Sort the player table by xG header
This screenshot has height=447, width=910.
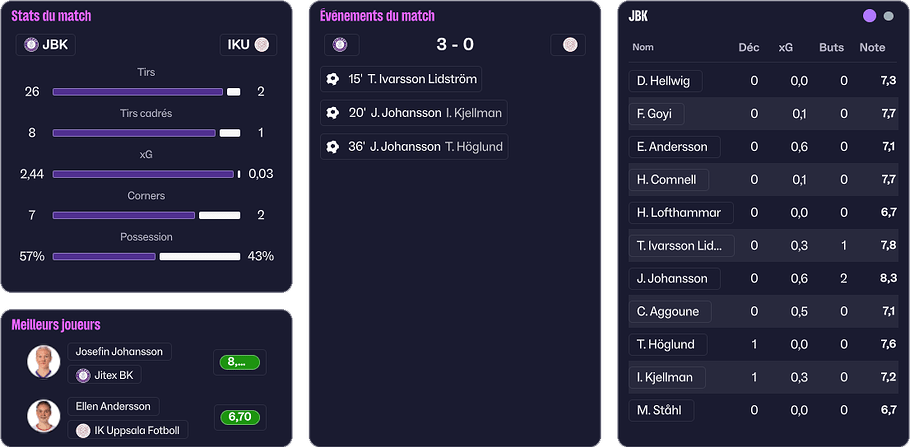pos(786,47)
